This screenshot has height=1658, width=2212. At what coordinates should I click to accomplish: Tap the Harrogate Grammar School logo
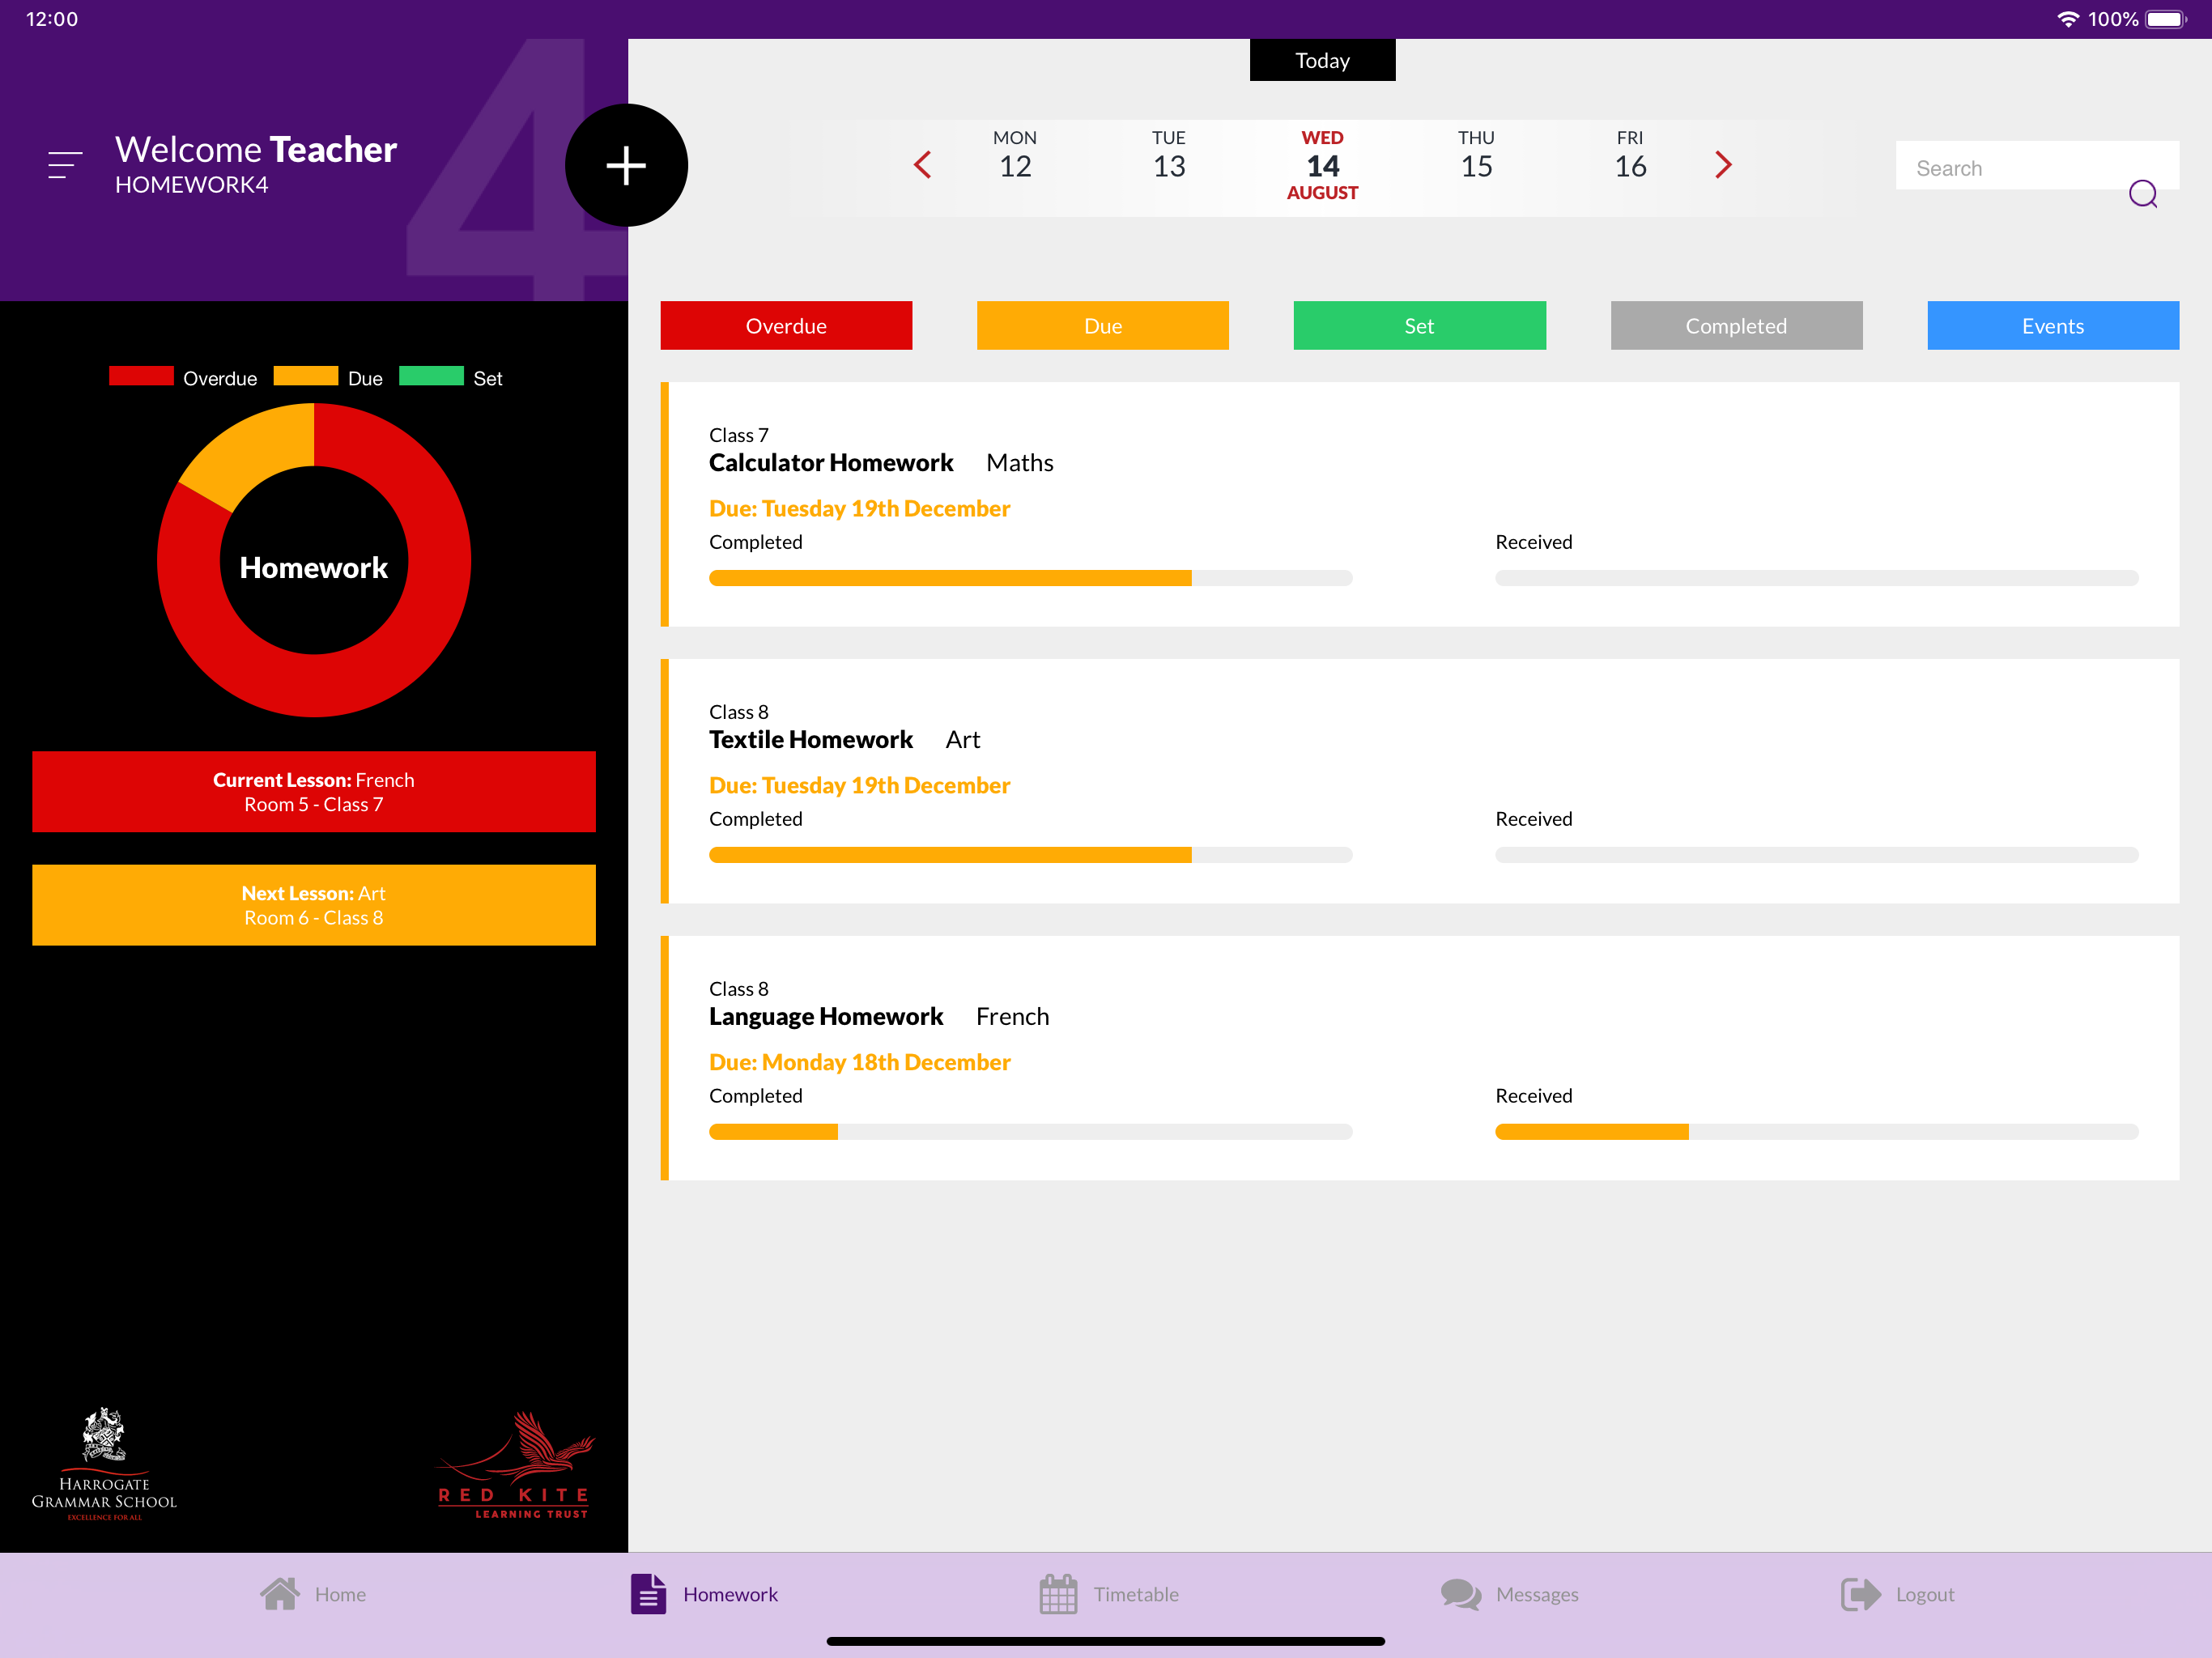[104, 1464]
